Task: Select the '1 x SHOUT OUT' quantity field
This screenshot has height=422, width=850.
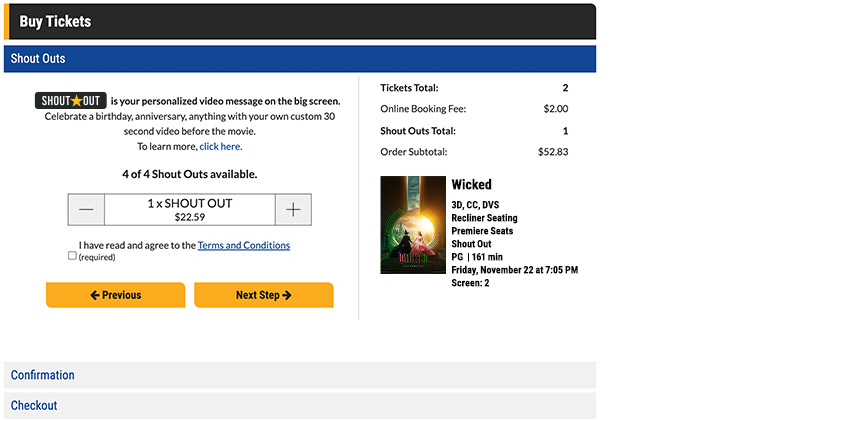Action: (190, 210)
